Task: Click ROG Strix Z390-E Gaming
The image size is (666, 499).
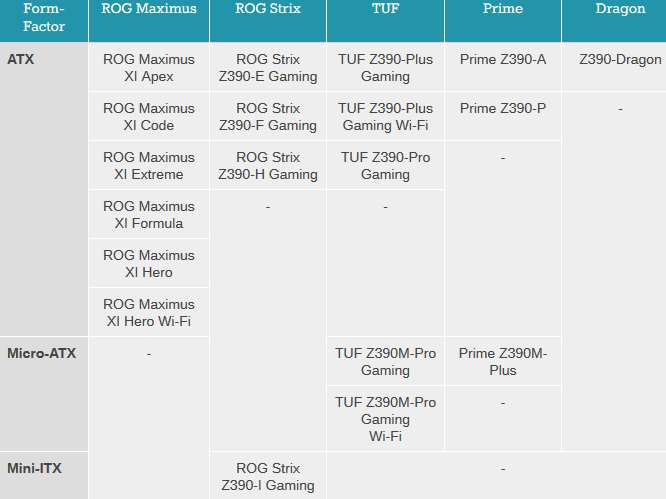Action: 268,67
